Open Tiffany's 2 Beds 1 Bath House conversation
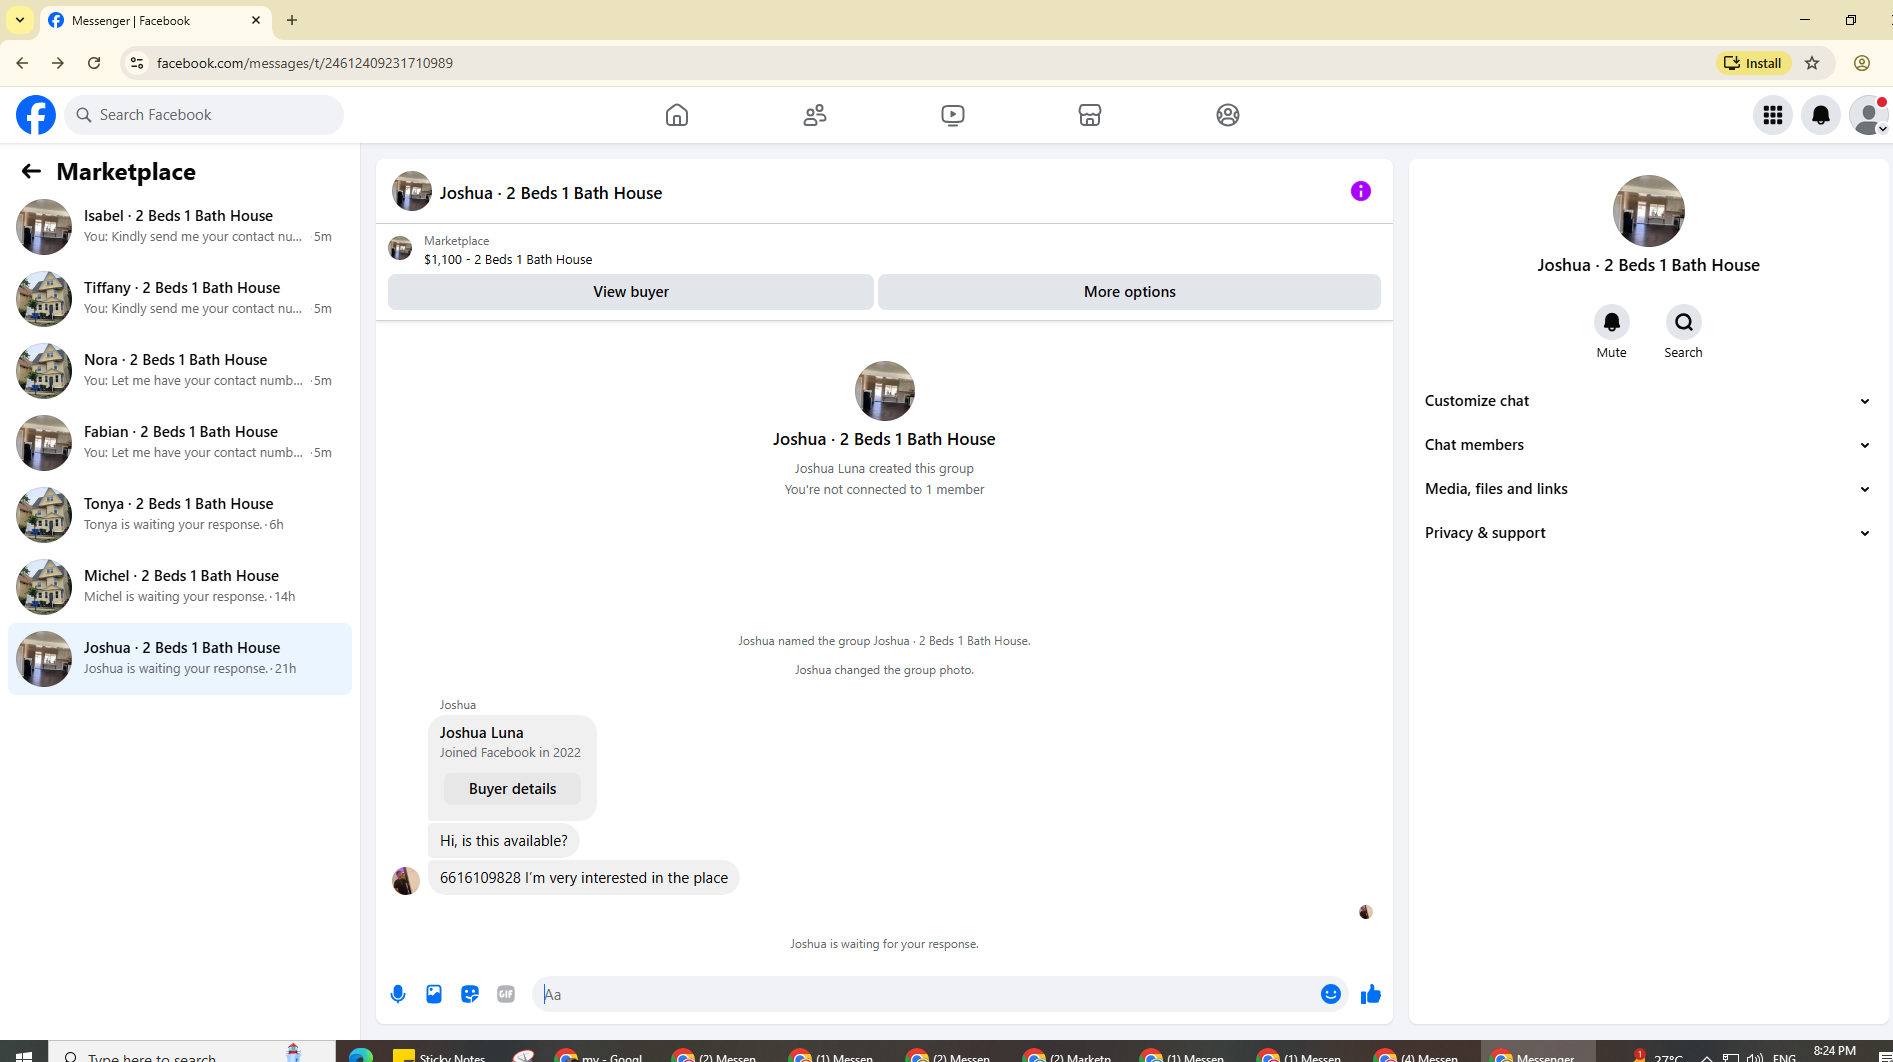Image resolution: width=1893 pixels, height=1062 pixels. point(180,299)
